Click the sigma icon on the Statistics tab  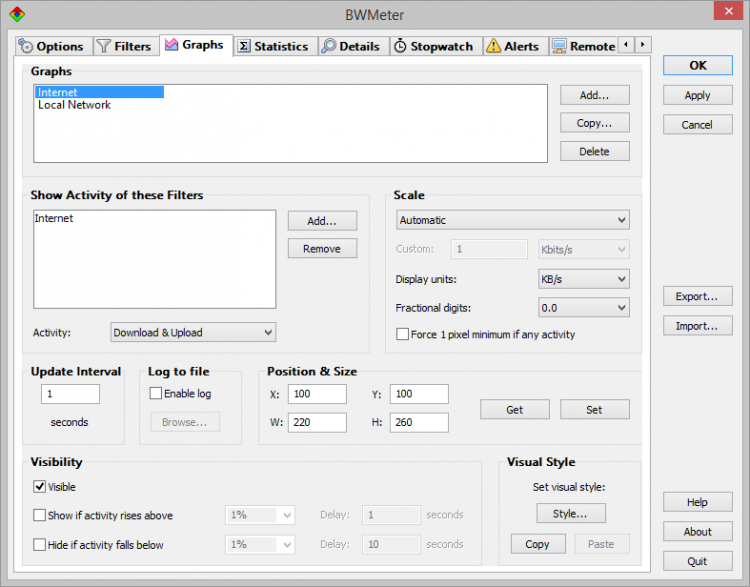point(244,46)
